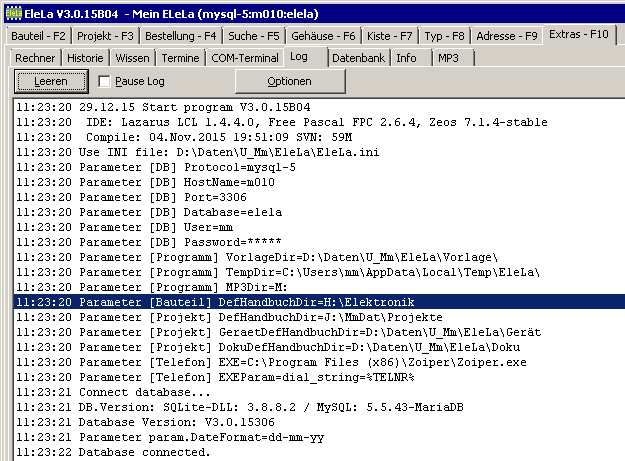Image resolution: width=625 pixels, height=461 pixels.
Task: Open the Bestellung - F4 tab
Action: (x=181, y=36)
